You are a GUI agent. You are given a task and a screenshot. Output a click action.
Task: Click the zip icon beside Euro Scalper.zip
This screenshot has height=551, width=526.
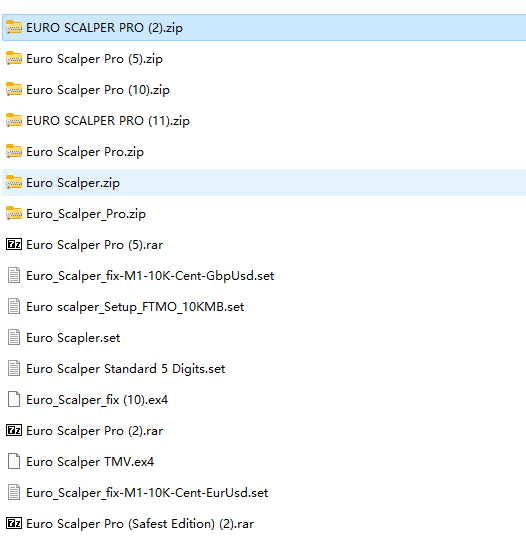14,182
